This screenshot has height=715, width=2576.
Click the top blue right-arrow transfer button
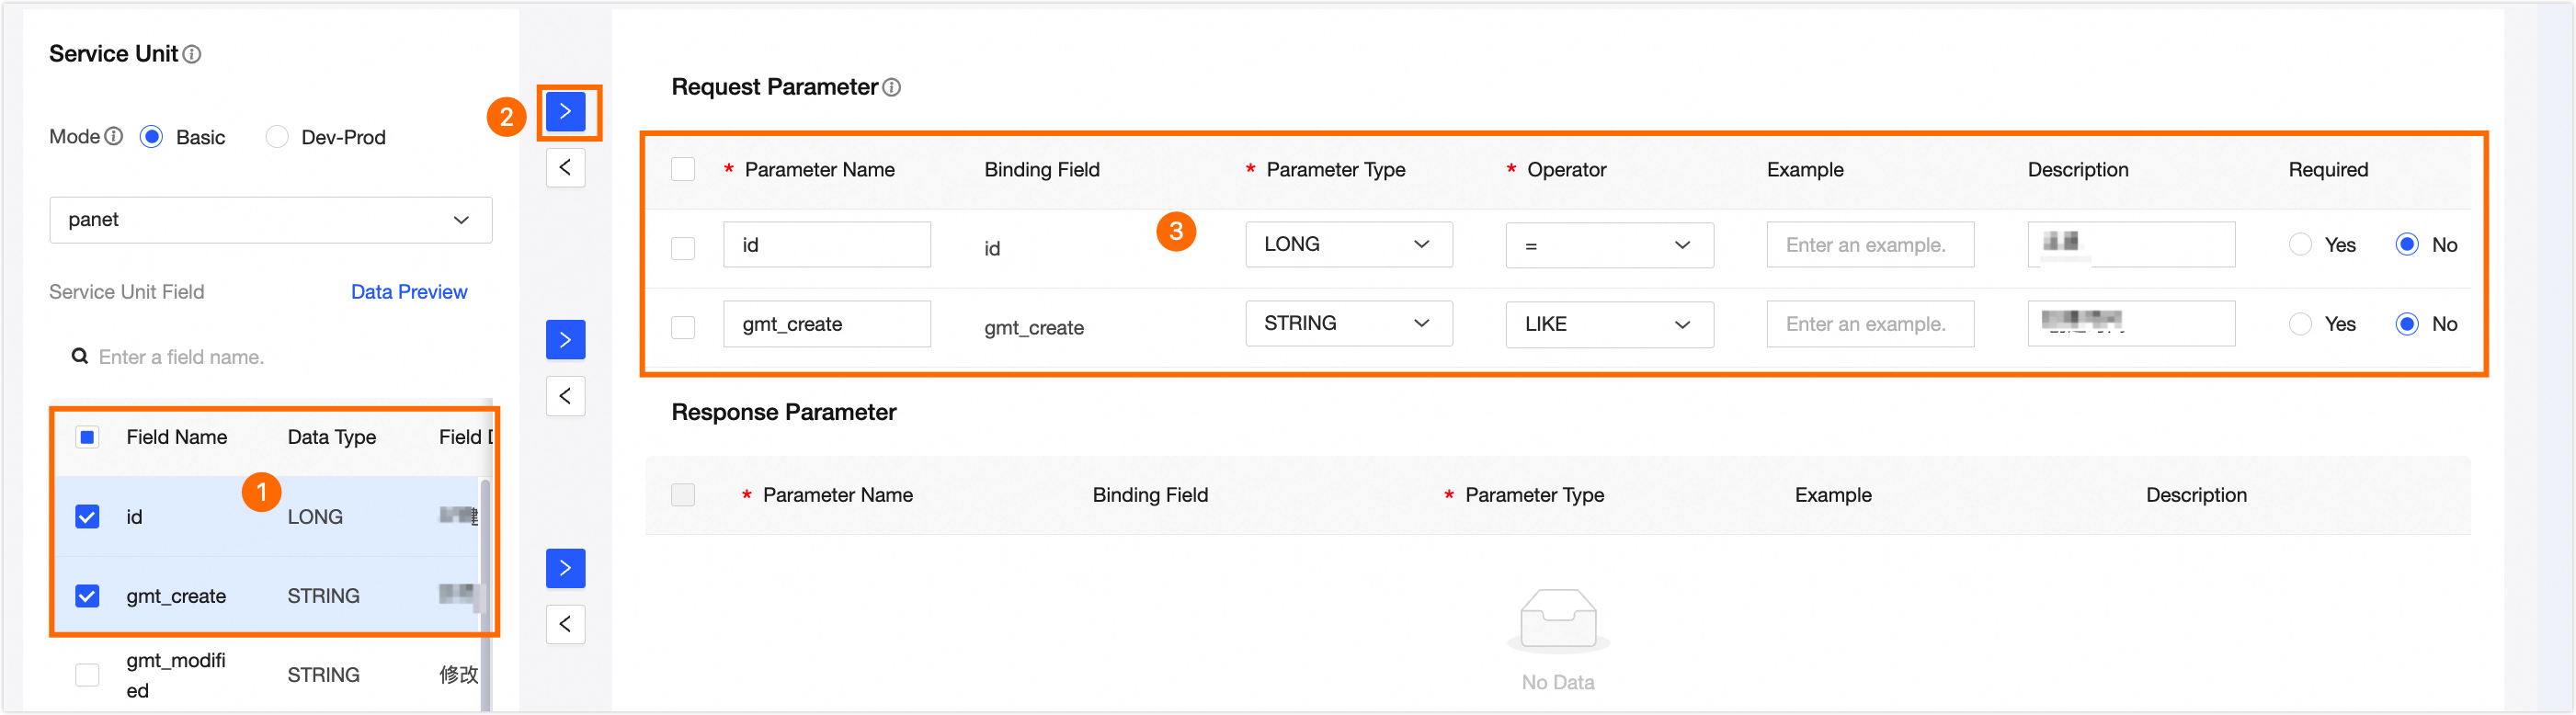tap(565, 112)
